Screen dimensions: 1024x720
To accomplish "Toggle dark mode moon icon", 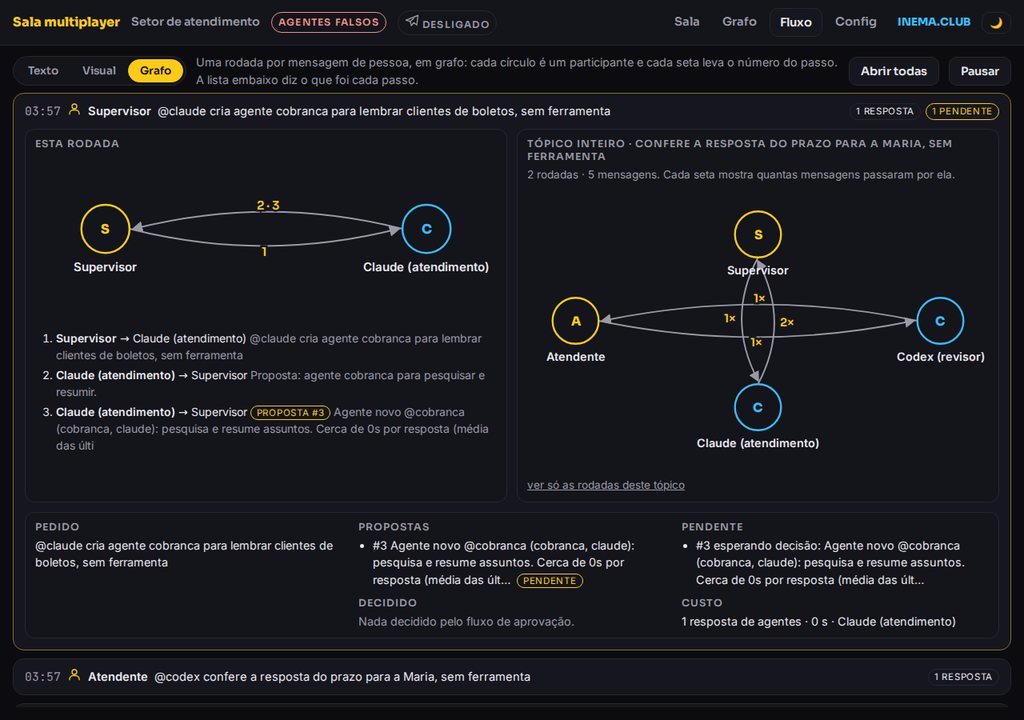I will (996, 22).
